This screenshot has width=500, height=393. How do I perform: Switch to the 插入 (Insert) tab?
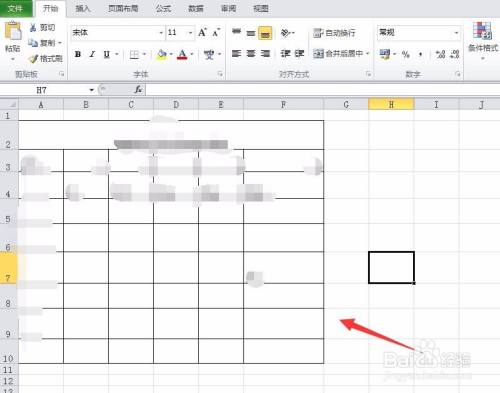(83, 8)
